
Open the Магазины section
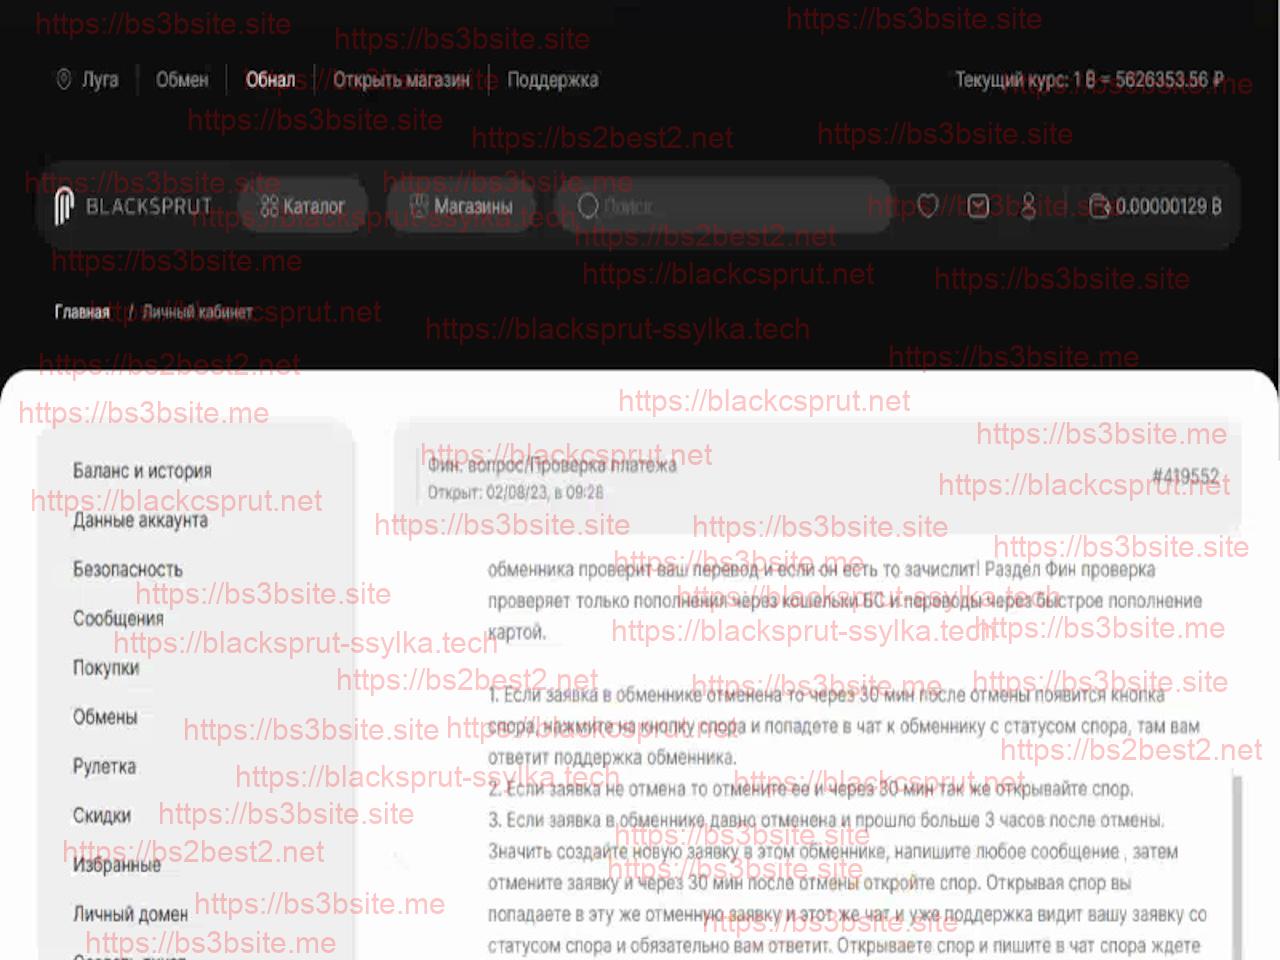point(462,206)
